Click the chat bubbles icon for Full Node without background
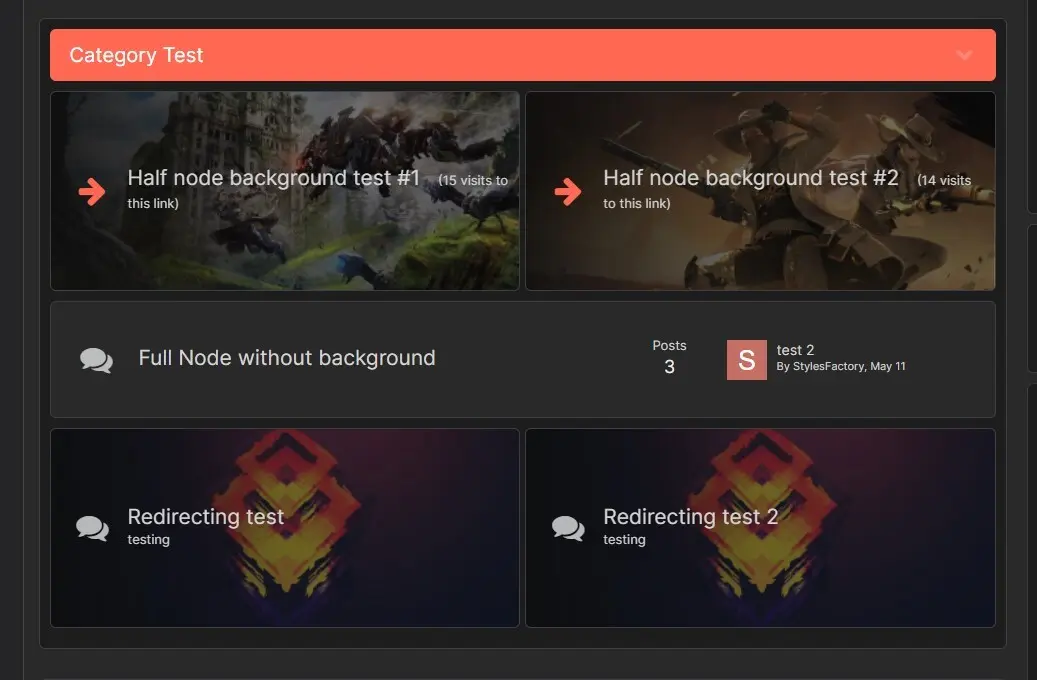Viewport: 1037px width, 680px height. coord(97,360)
